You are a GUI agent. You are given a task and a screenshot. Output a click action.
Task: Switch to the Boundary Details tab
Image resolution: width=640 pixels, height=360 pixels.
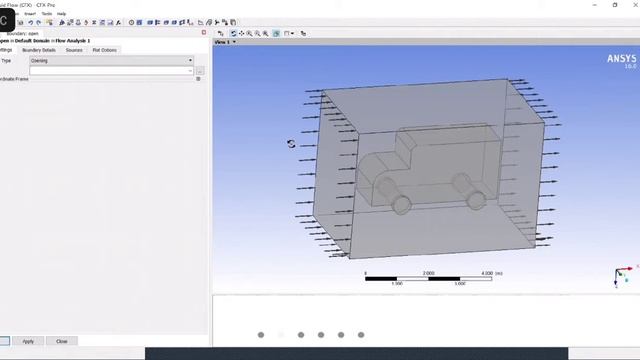(x=39, y=50)
